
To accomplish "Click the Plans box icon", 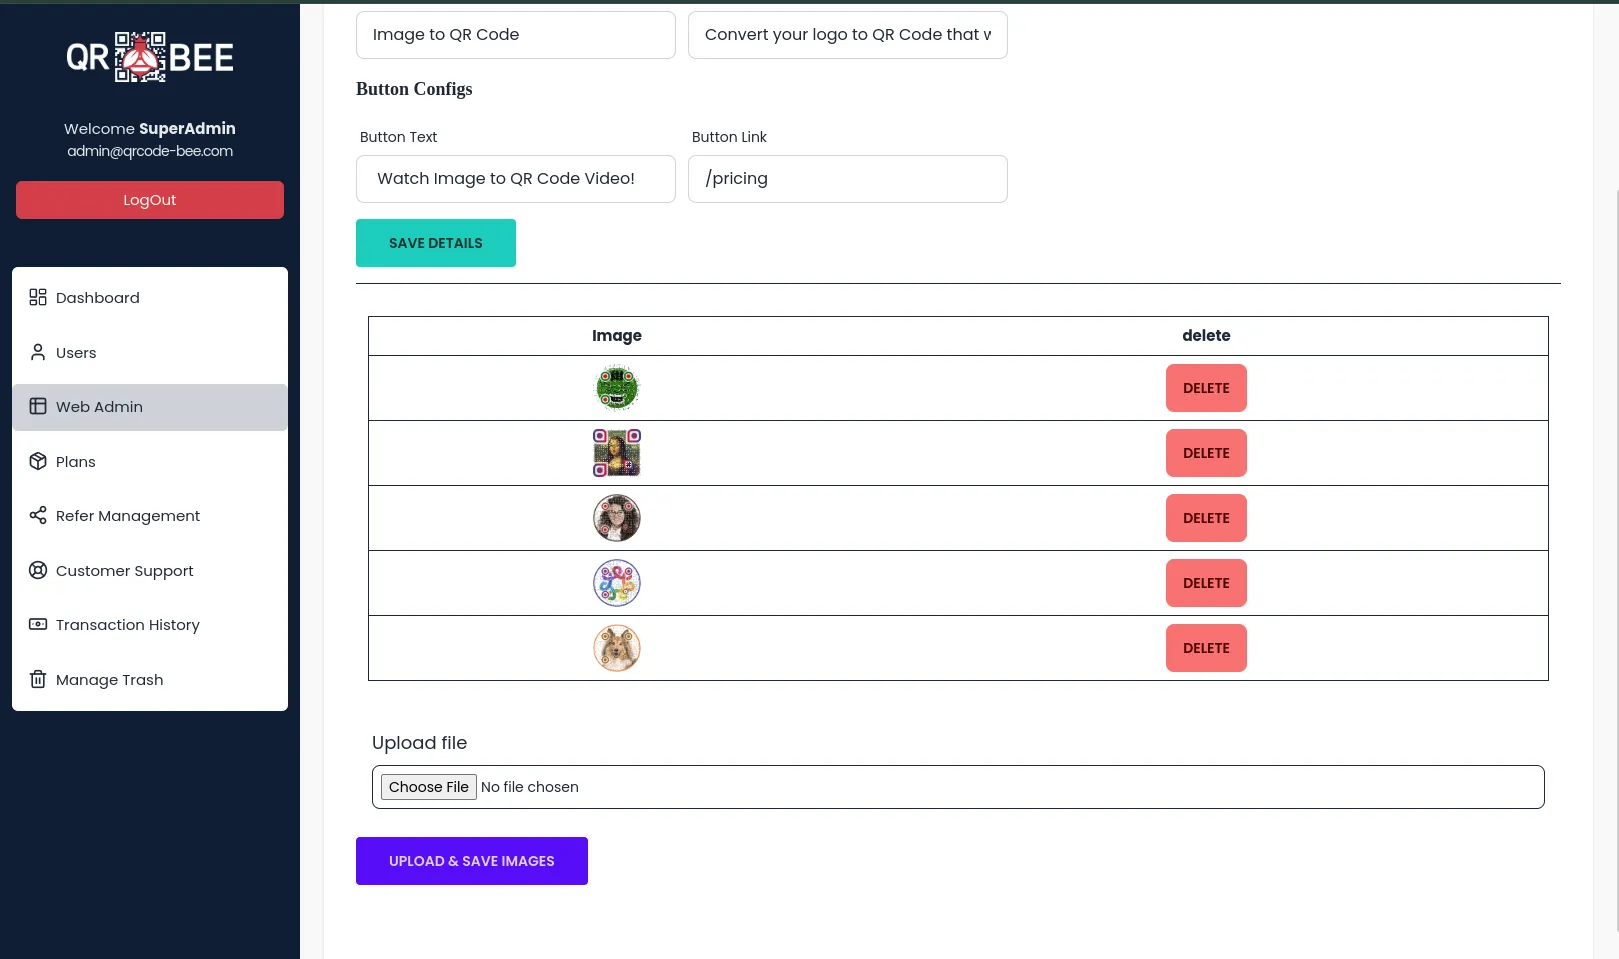I will [x=38, y=461].
